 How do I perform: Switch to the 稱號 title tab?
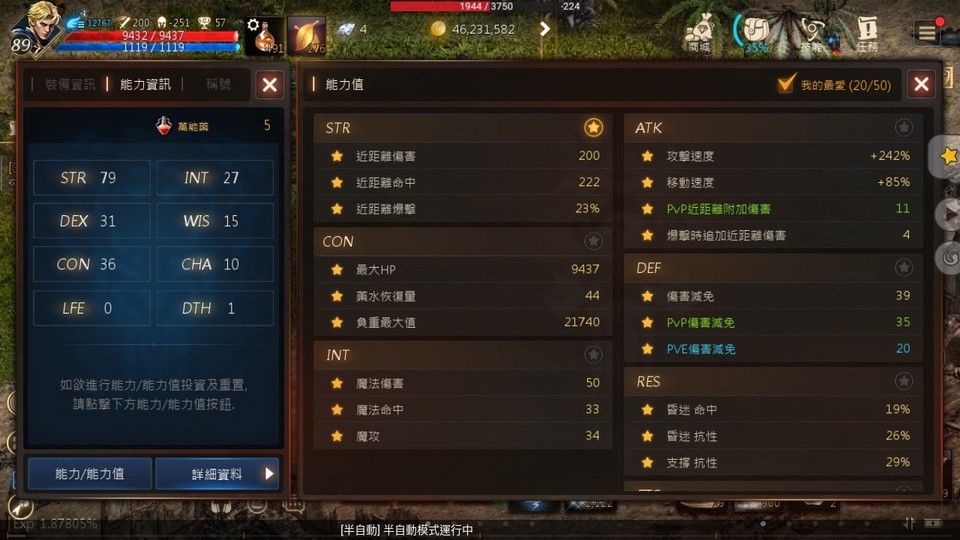pyautogui.click(x=217, y=84)
